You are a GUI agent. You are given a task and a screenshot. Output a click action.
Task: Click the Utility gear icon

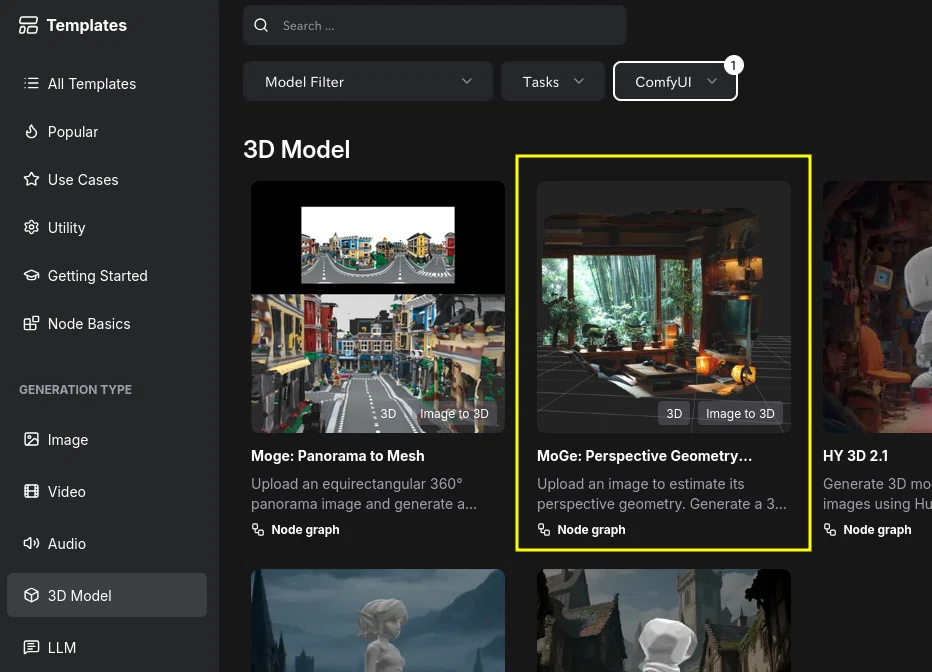click(x=31, y=228)
